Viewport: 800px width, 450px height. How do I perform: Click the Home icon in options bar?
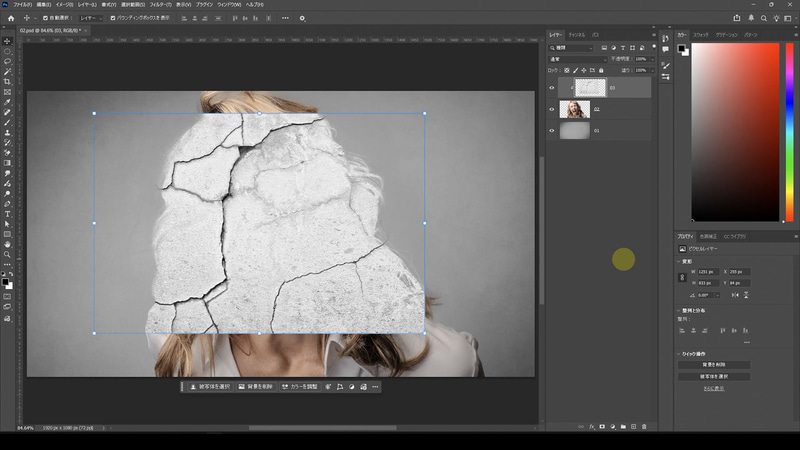[9, 18]
